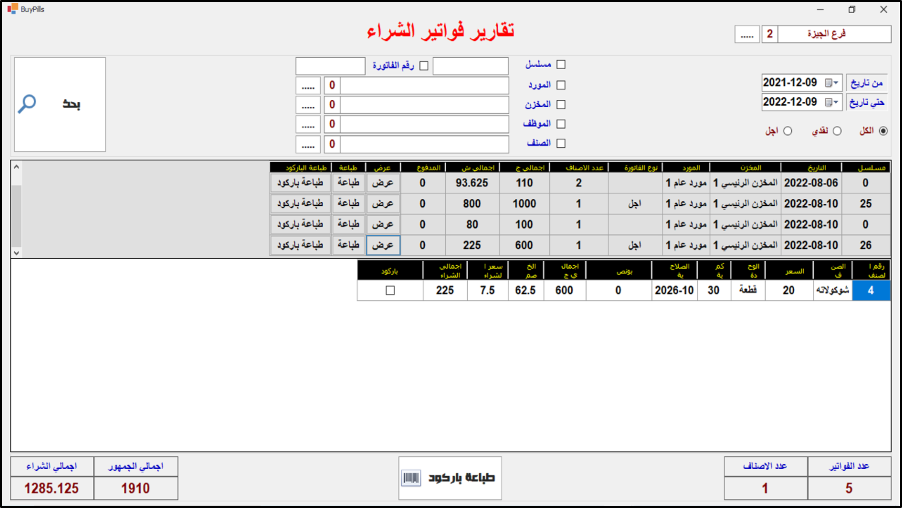Click the search (بحث) magnifier button
Image resolution: width=902 pixels, height=508 pixels.
coord(59,104)
